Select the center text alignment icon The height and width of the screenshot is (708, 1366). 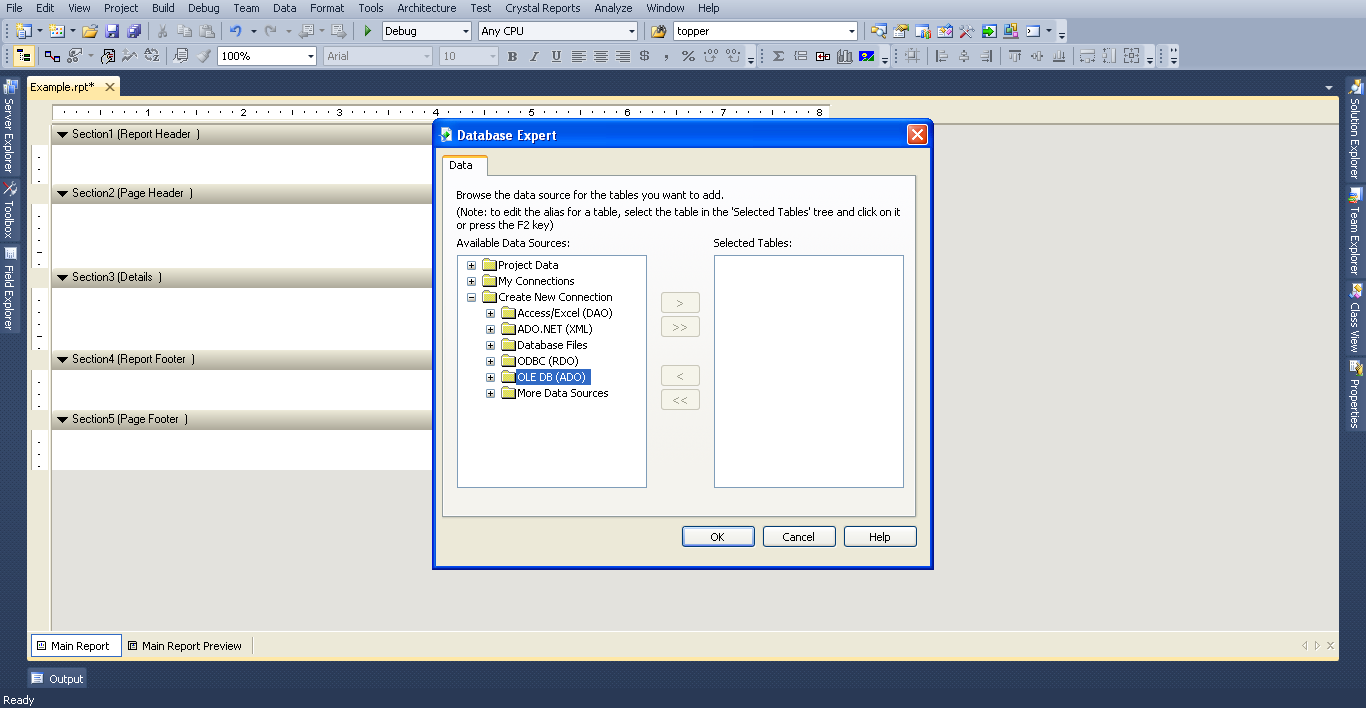coord(601,56)
